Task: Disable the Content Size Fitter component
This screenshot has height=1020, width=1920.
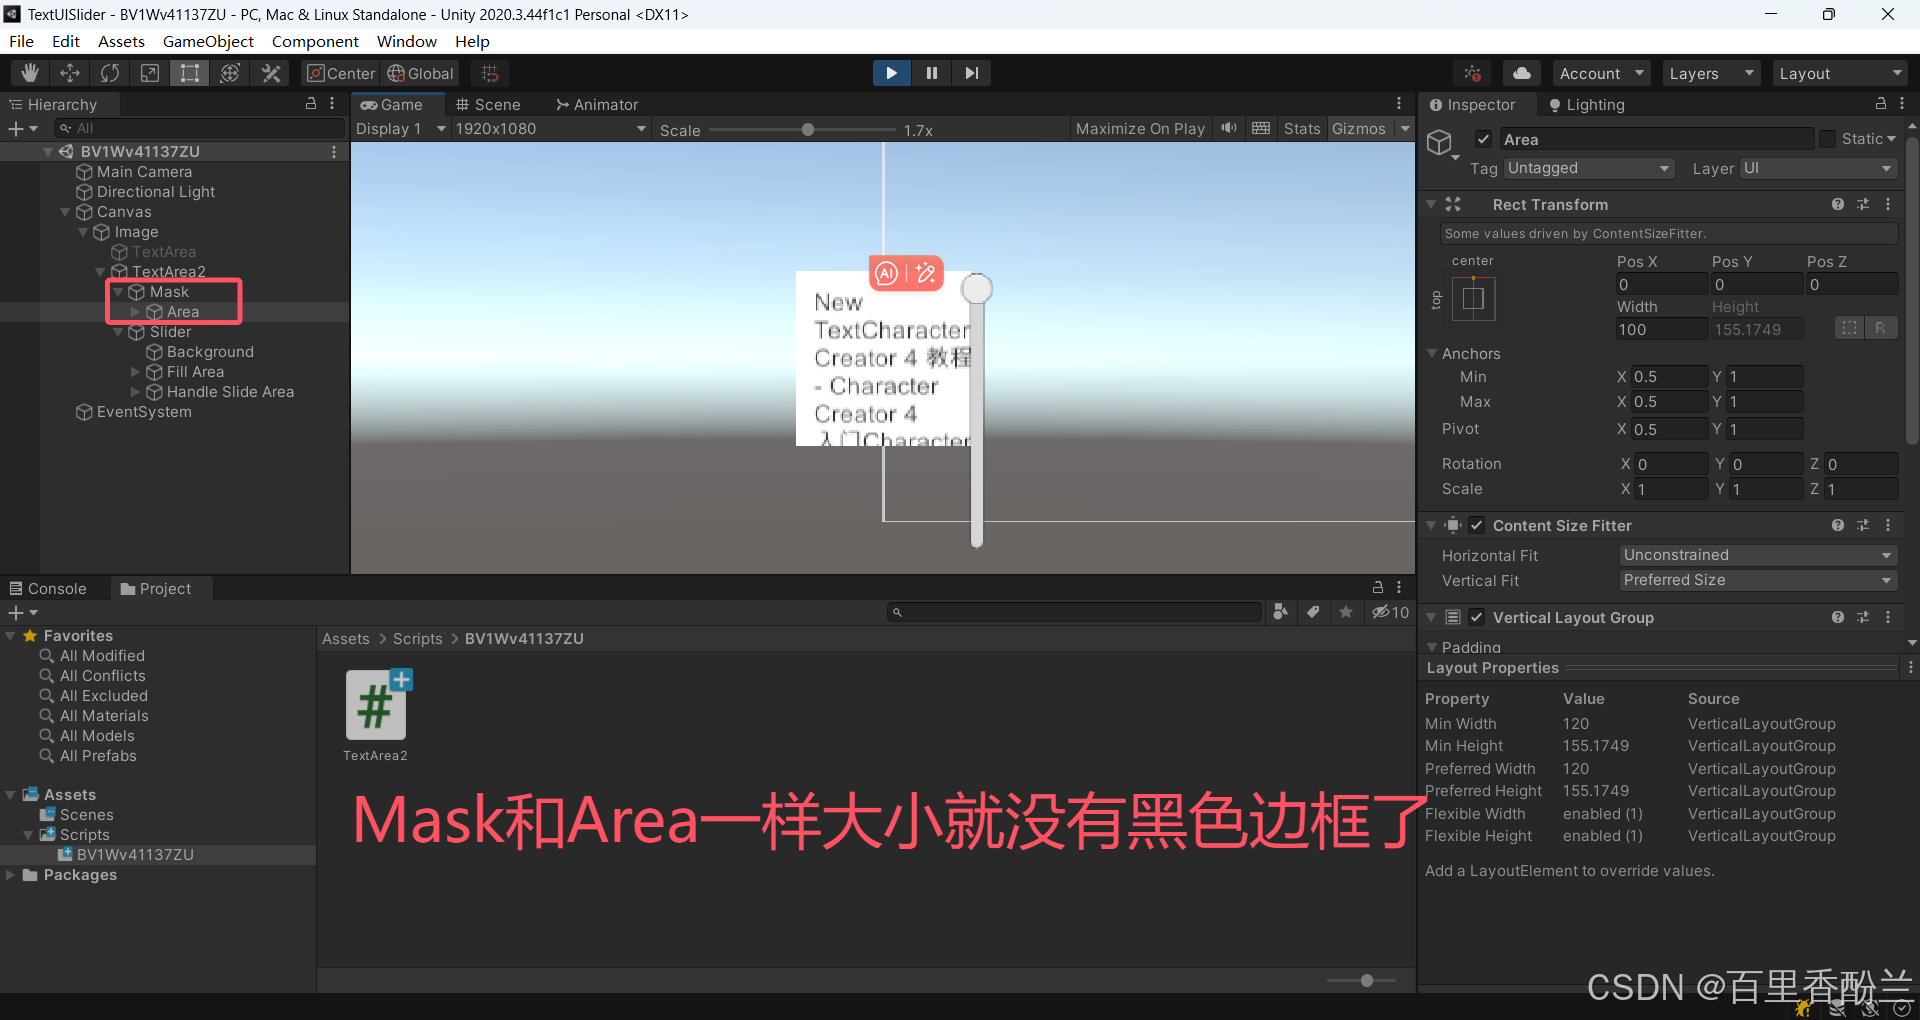Action: point(1477,525)
